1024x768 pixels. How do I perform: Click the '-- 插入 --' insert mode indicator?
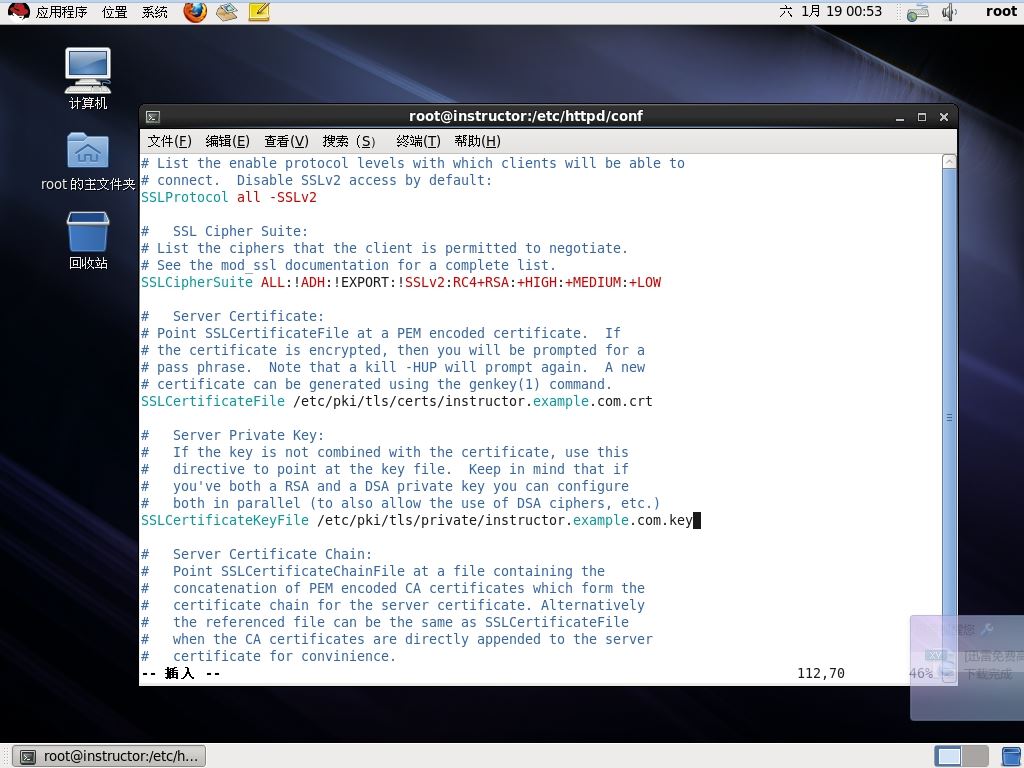click(181, 673)
